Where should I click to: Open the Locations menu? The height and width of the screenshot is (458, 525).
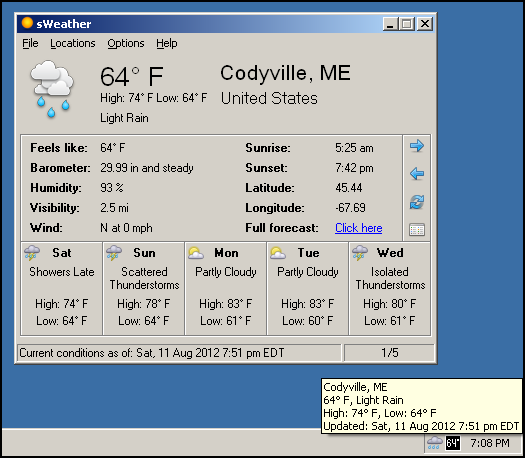pos(73,44)
